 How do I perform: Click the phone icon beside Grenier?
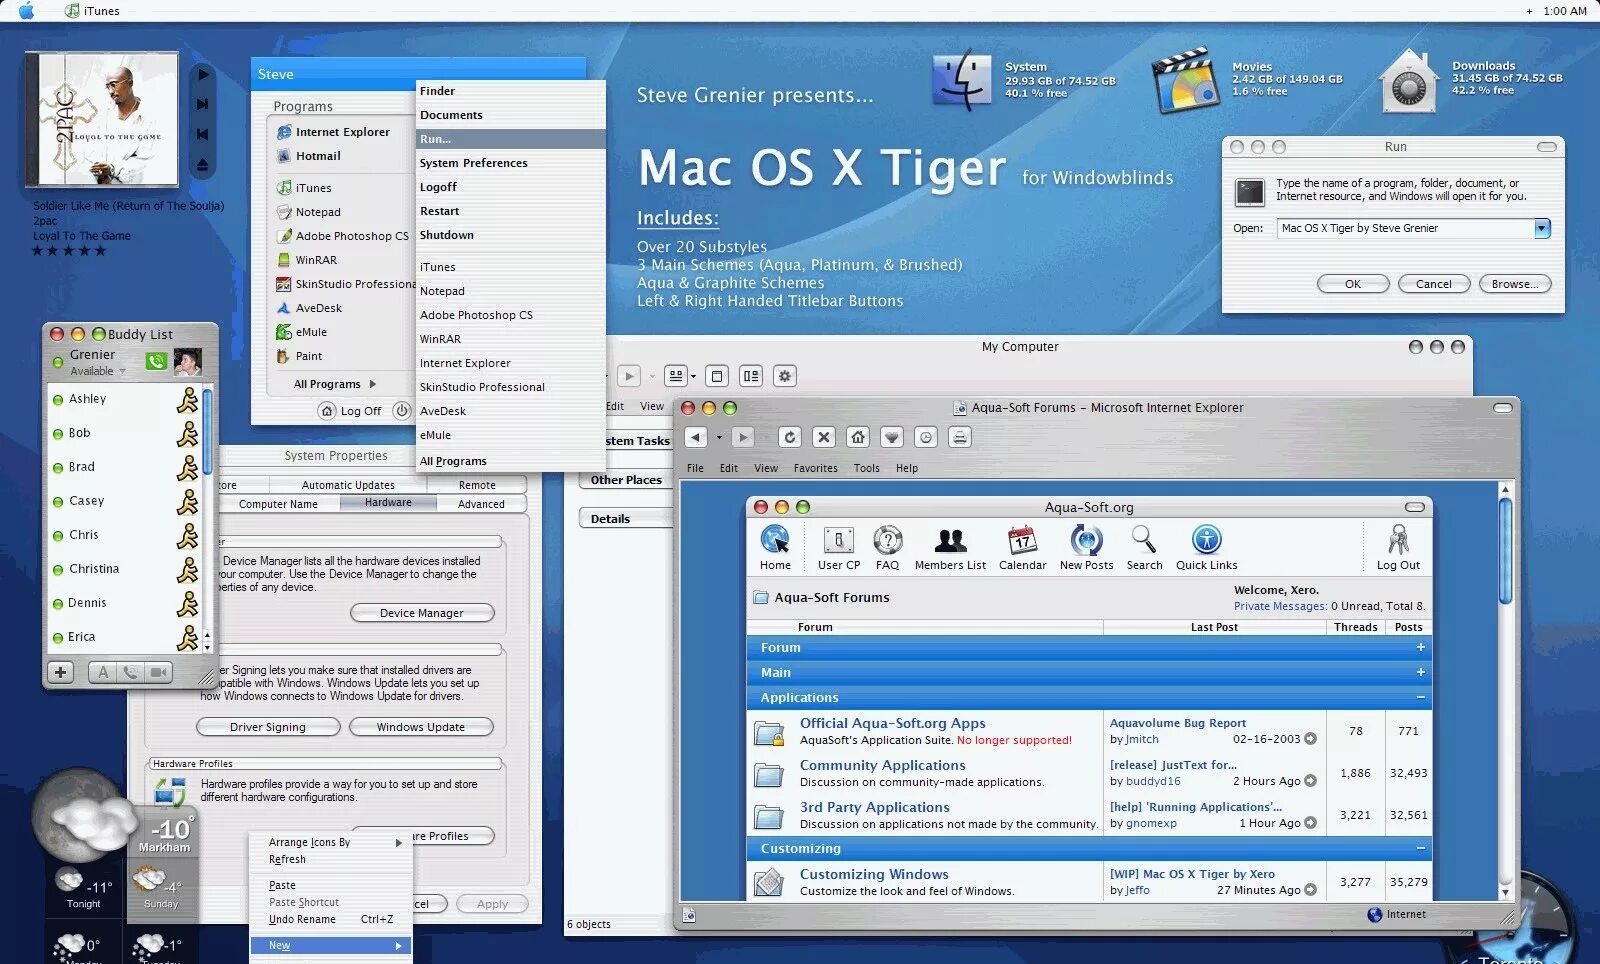click(x=156, y=361)
